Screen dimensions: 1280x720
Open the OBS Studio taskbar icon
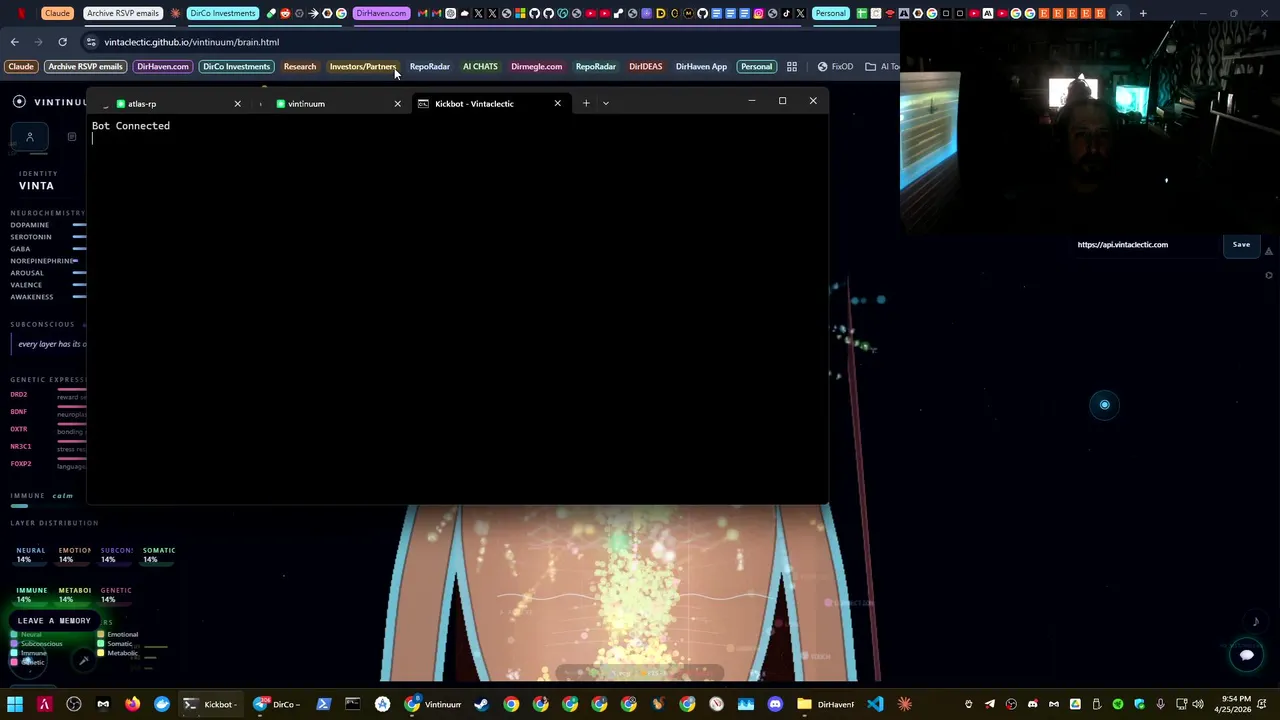coord(74,704)
